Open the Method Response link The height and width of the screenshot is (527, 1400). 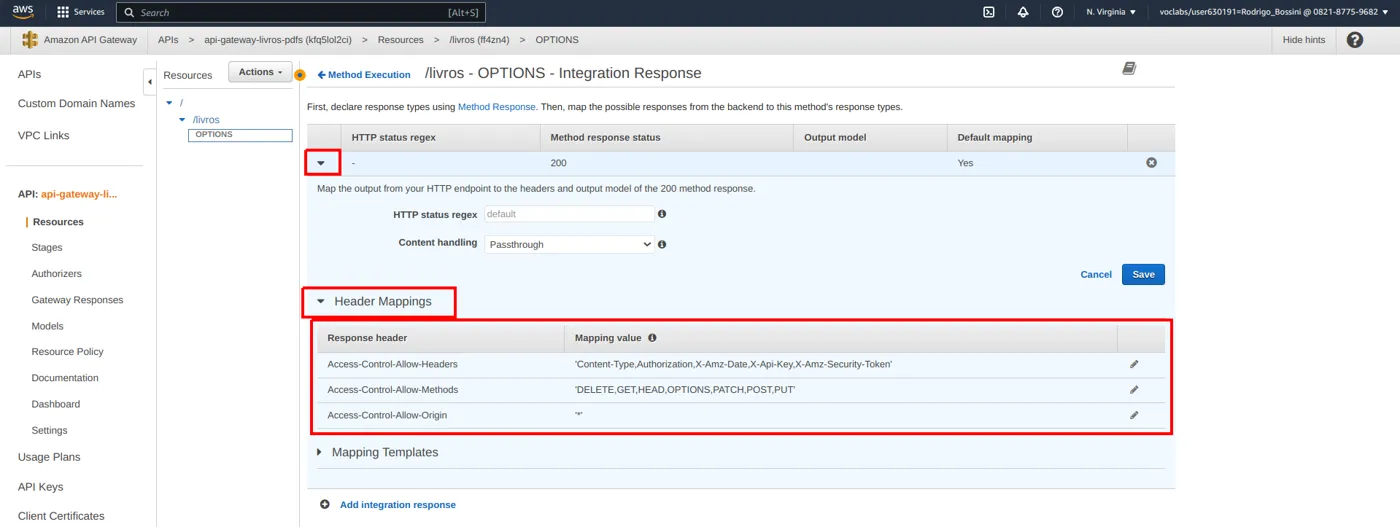[x=497, y=106]
